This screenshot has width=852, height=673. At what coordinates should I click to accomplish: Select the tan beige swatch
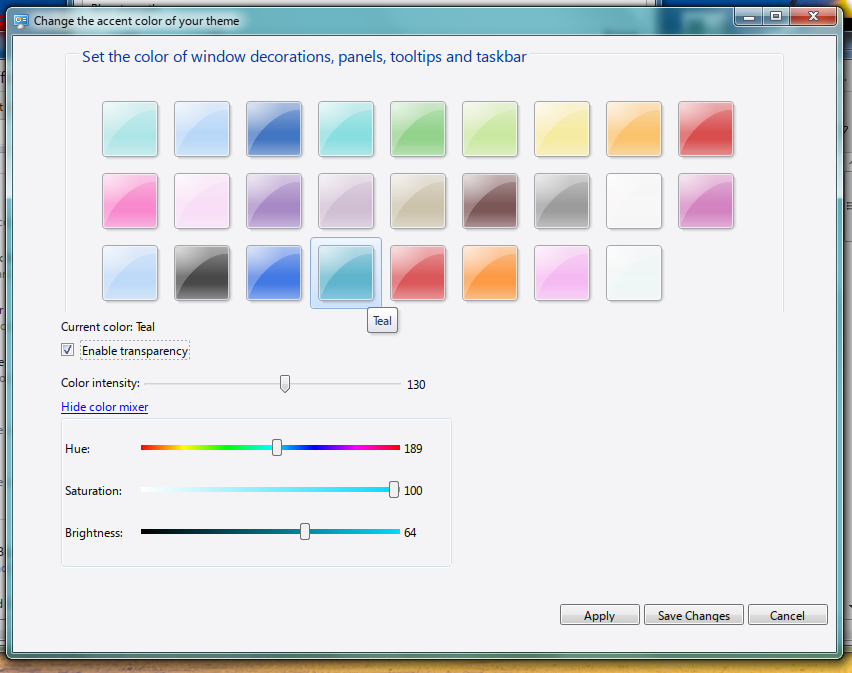[418, 201]
